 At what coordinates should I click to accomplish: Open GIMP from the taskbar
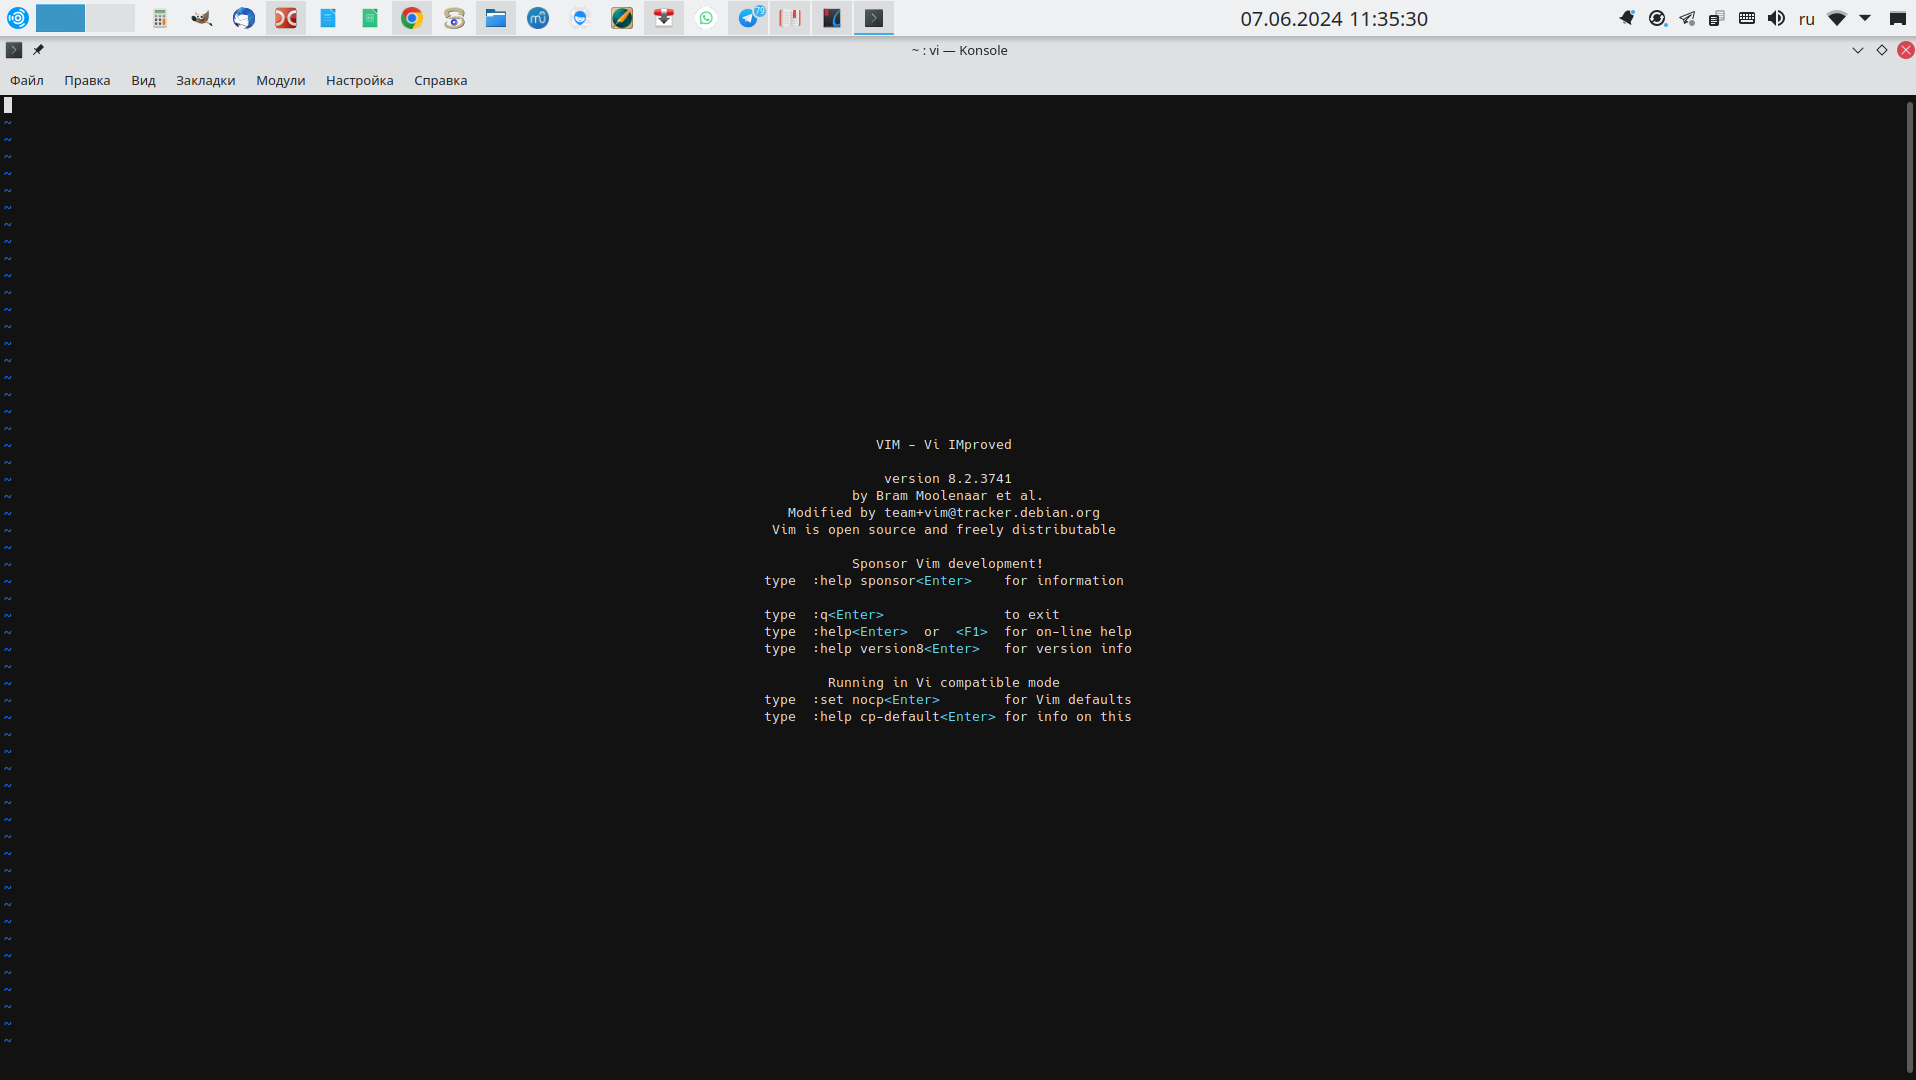(202, 18)
